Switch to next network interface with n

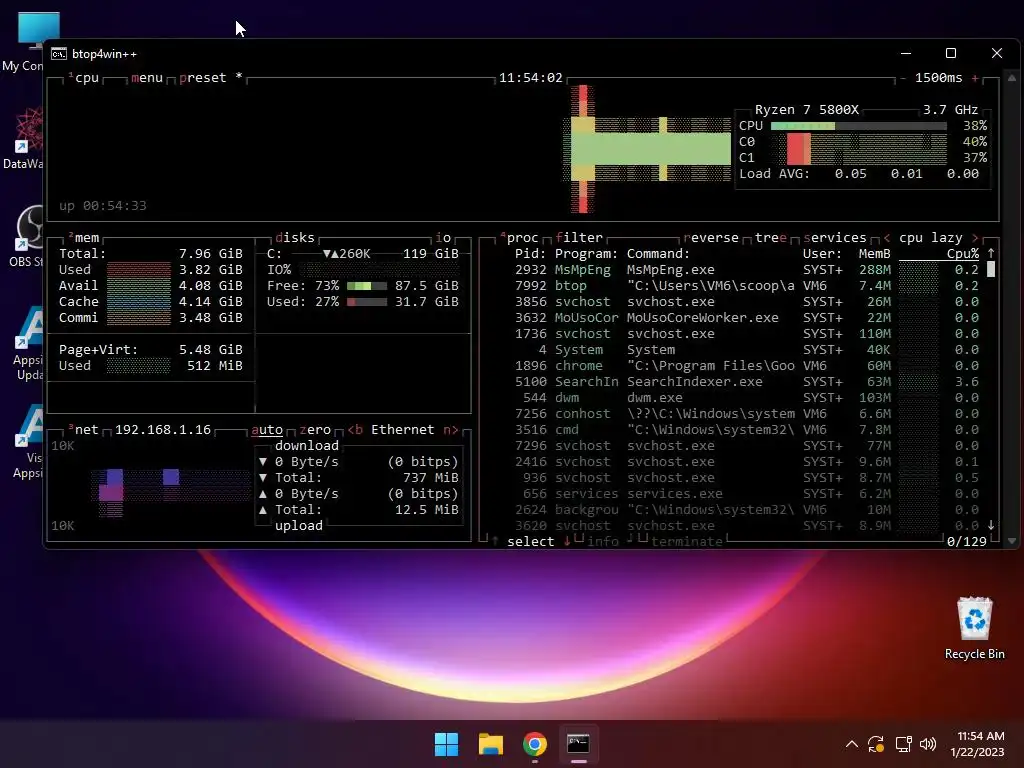click(x=451, y=430)
